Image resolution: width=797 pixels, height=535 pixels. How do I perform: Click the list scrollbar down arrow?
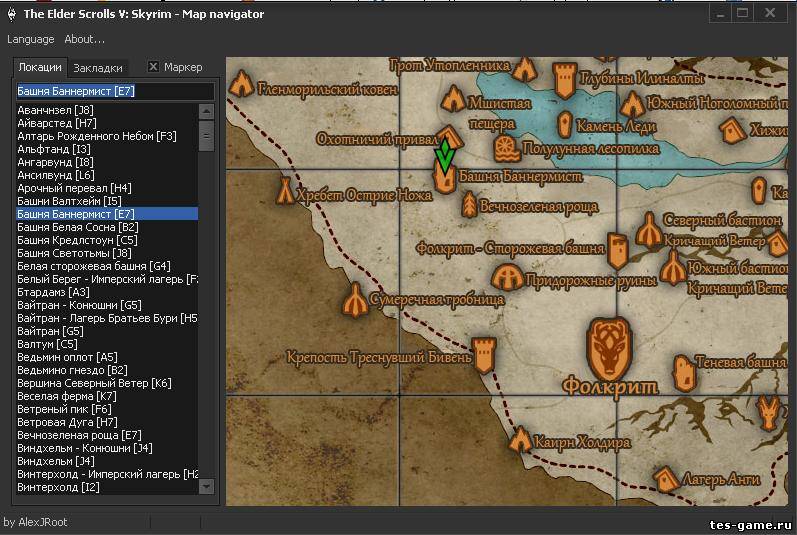tap(206, 486)
